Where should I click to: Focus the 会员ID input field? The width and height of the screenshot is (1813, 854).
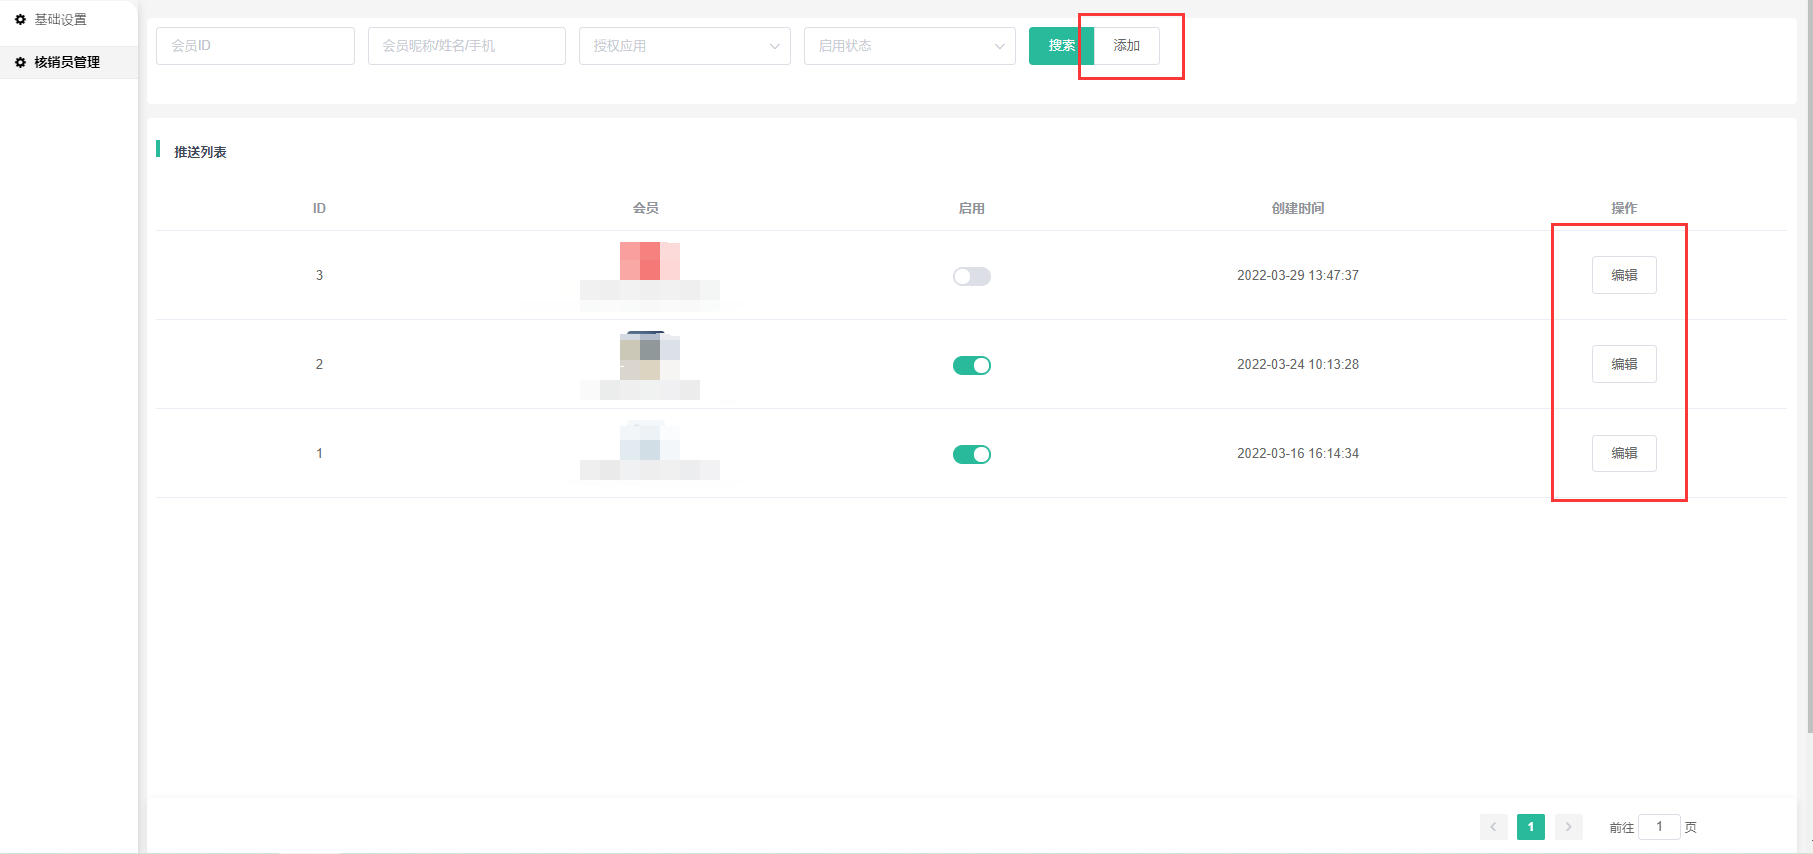(255, 46)
